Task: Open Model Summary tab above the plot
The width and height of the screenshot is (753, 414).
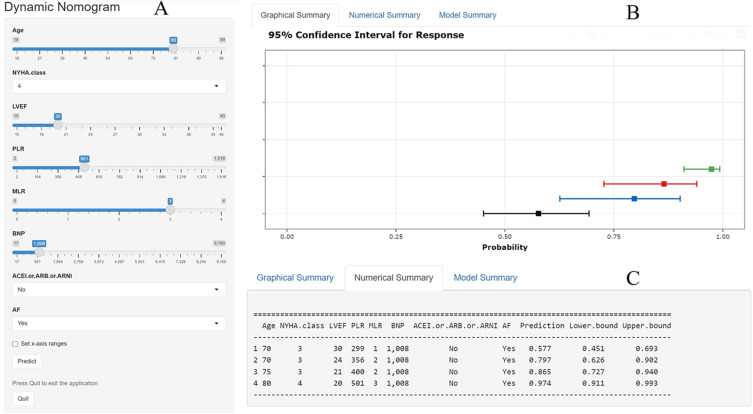Action: pos(467,15)
